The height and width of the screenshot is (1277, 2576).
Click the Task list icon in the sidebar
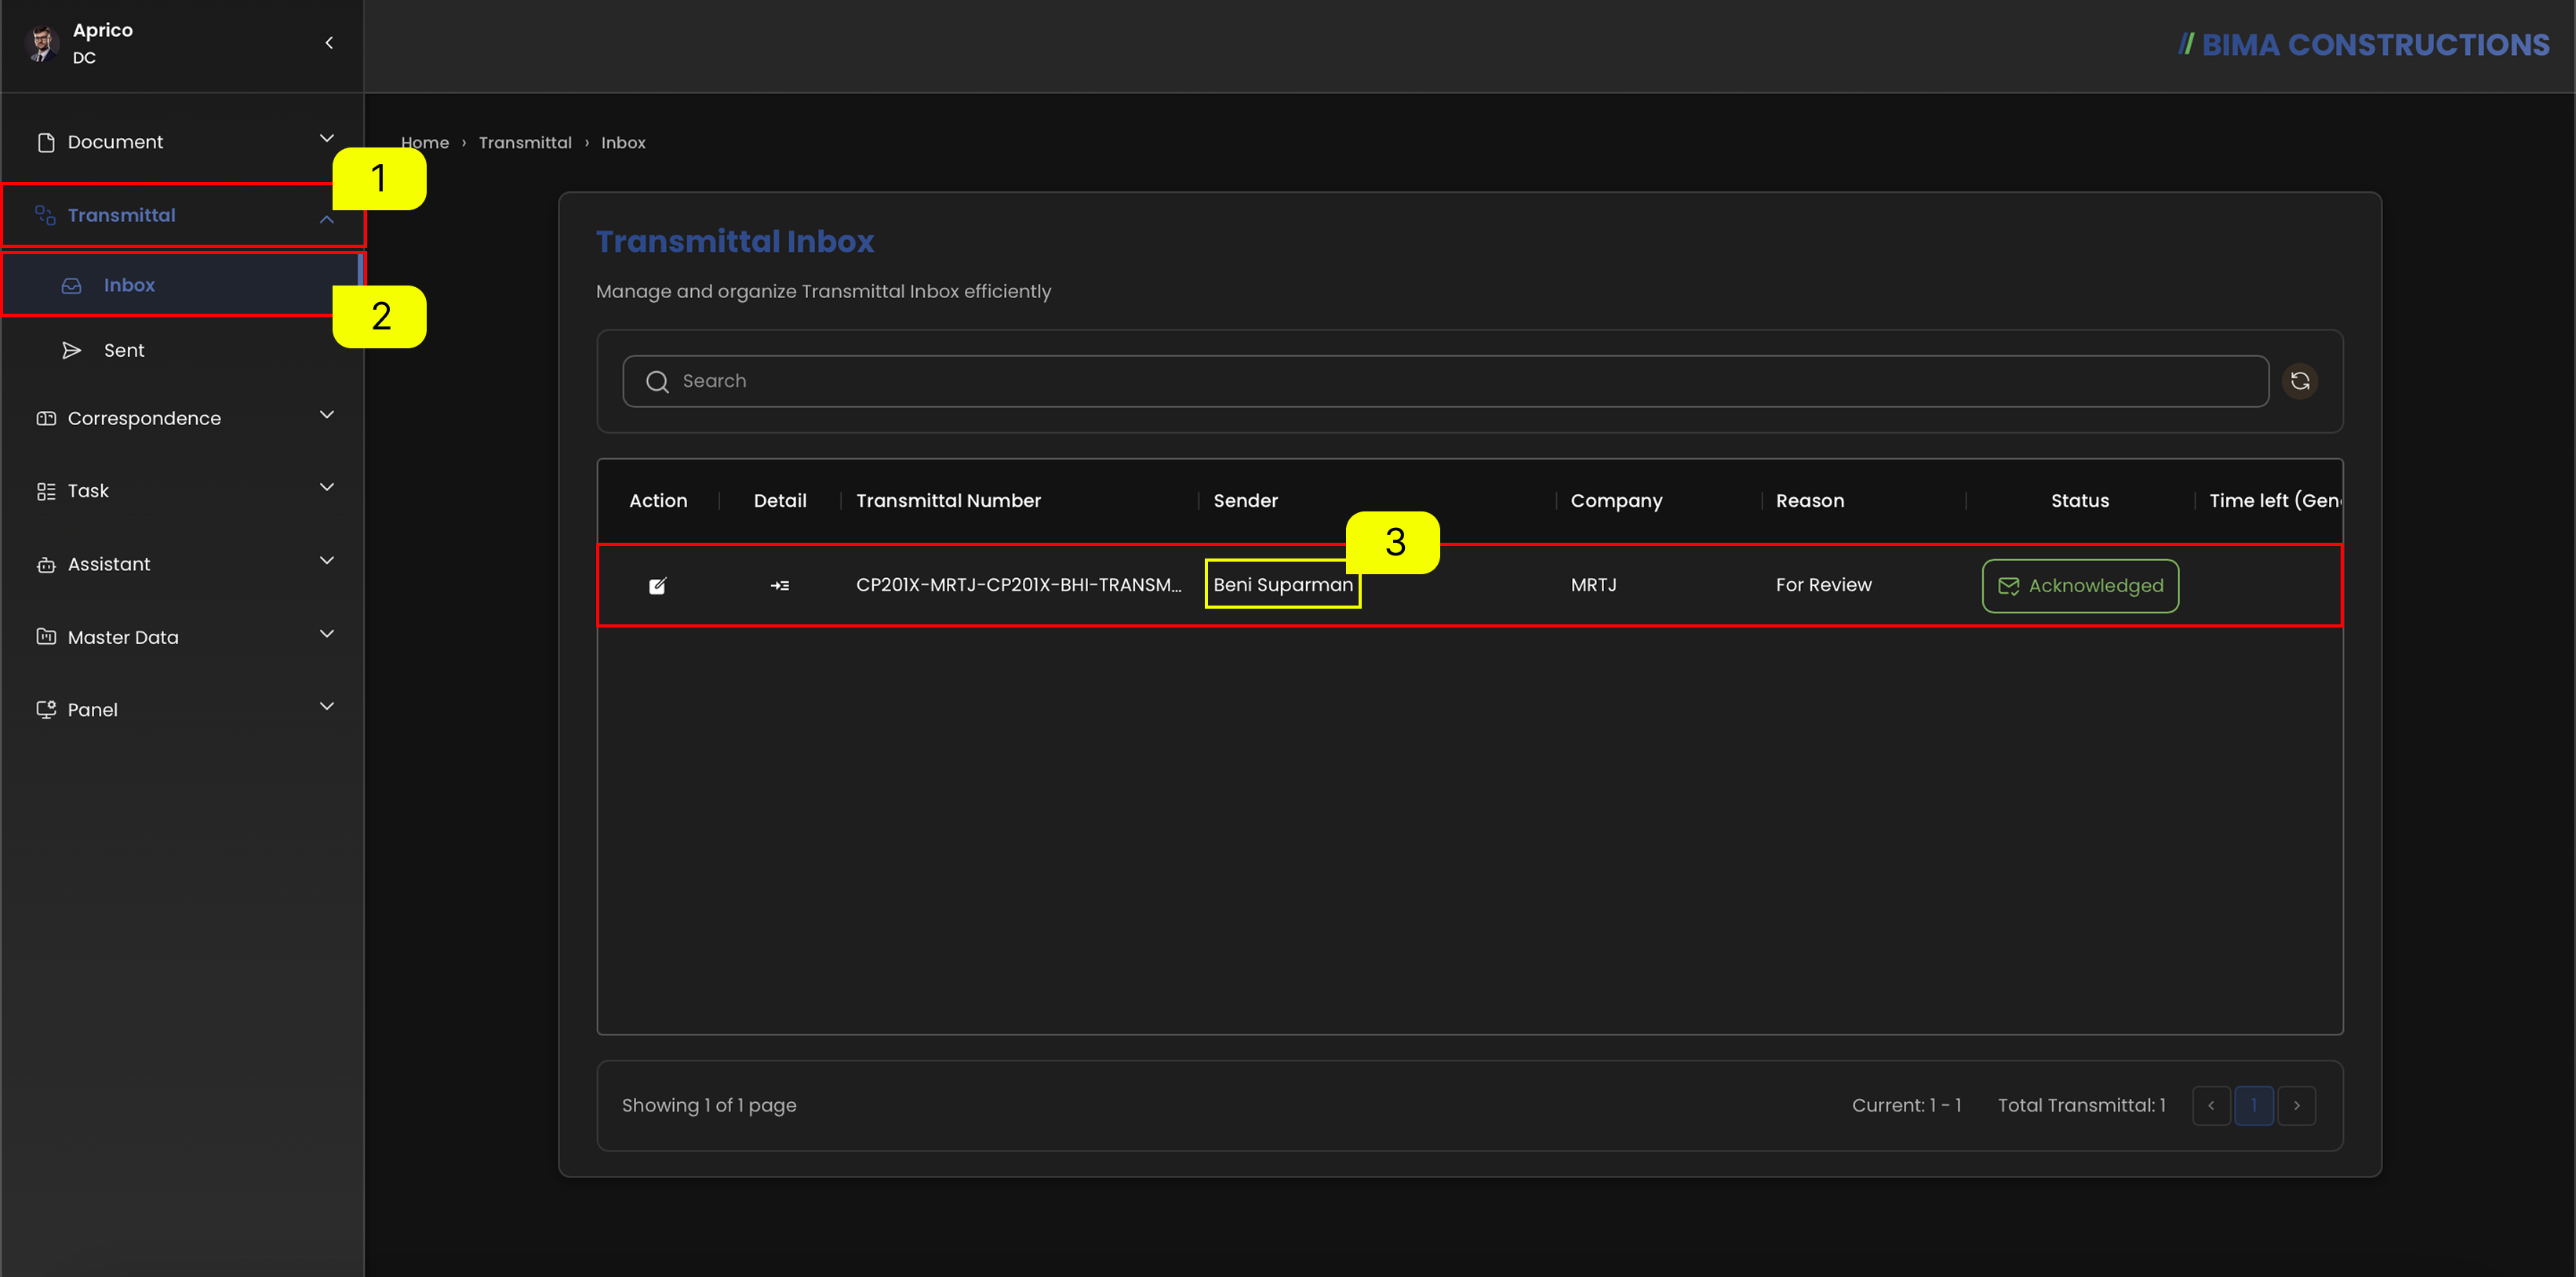(x=46, y=491)
